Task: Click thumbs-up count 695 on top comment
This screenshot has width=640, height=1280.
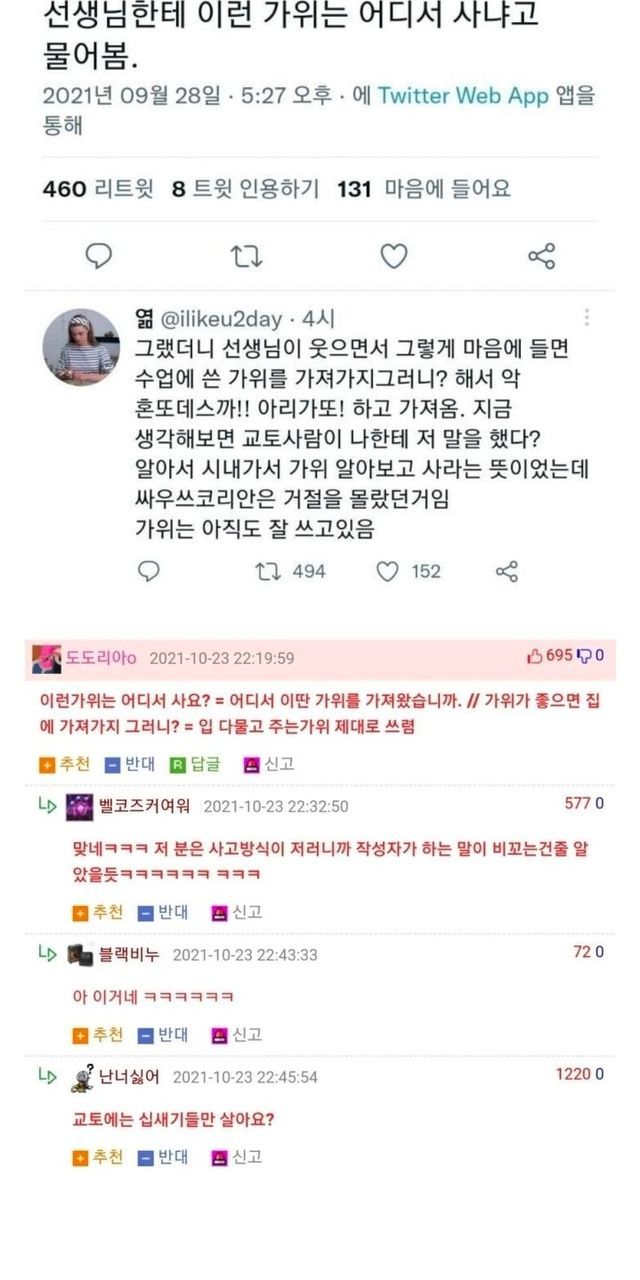Action: pos(551,656)
